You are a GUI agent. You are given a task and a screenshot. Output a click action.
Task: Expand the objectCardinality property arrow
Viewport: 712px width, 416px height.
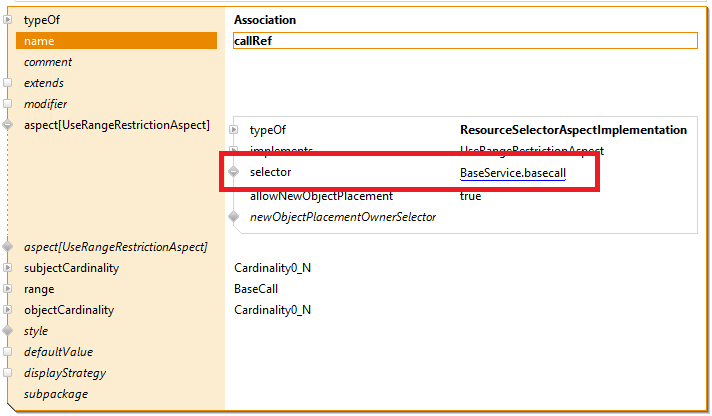(x=9, y=310)
